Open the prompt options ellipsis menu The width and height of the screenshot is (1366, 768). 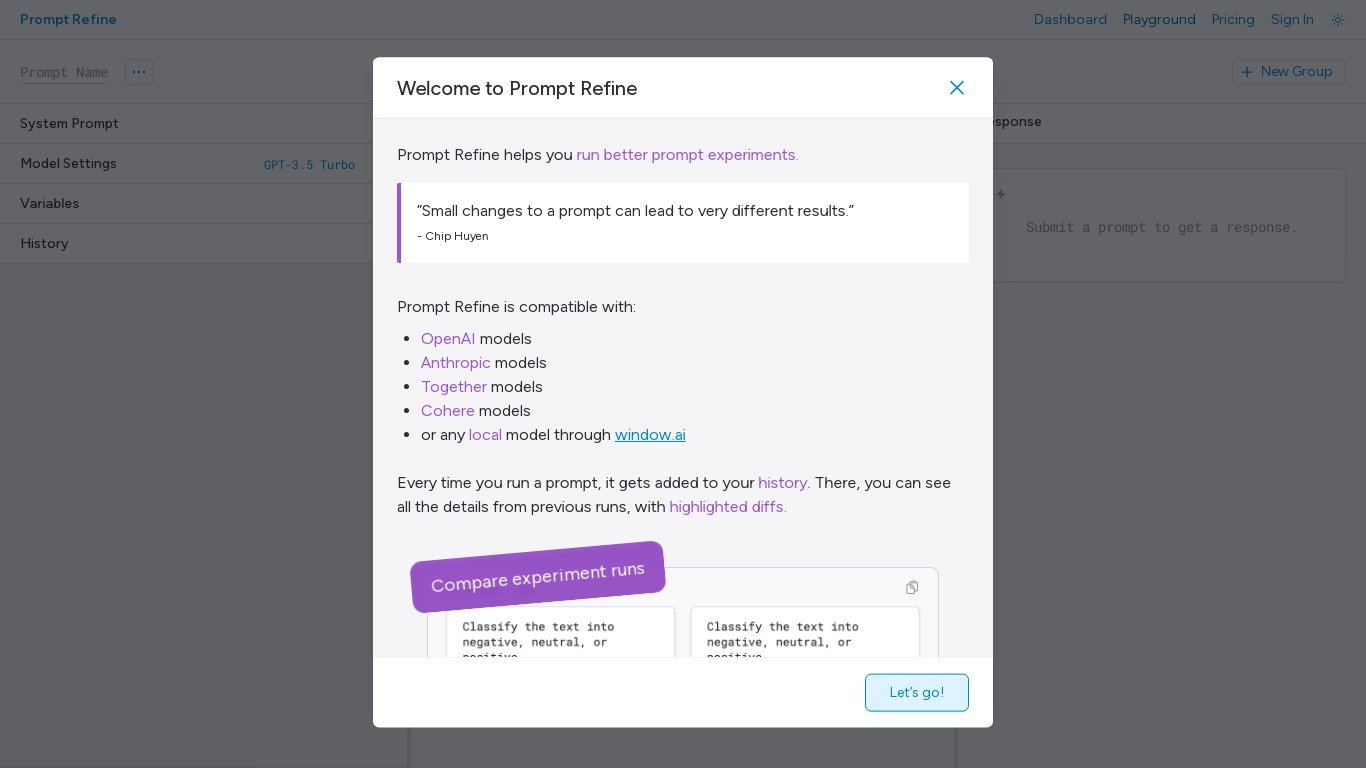(x=139, y=72)
